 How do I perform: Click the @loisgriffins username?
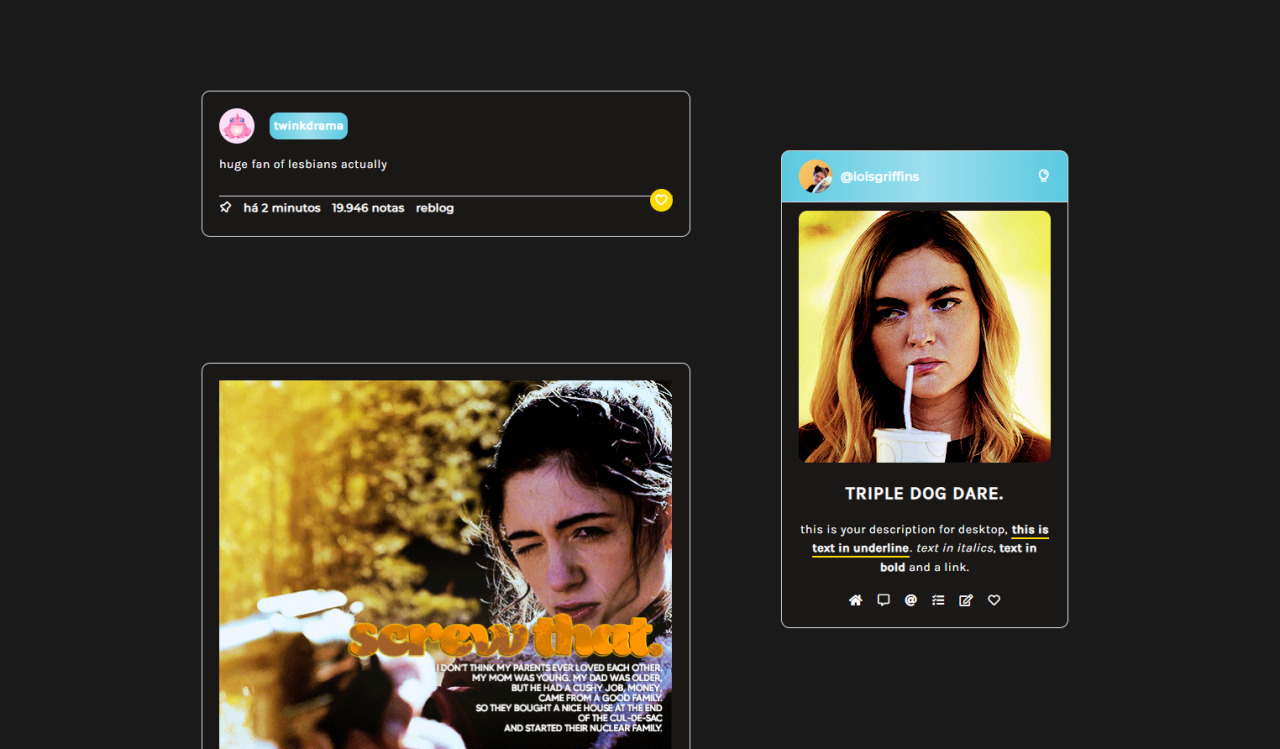(879, 177)
